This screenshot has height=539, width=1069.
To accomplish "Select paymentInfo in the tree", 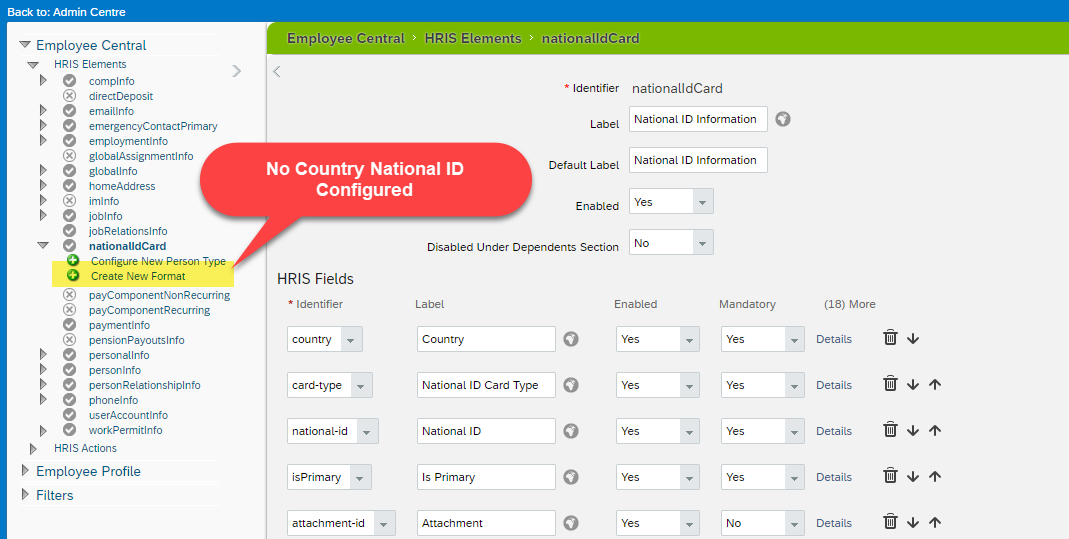I will pos(119,325).
